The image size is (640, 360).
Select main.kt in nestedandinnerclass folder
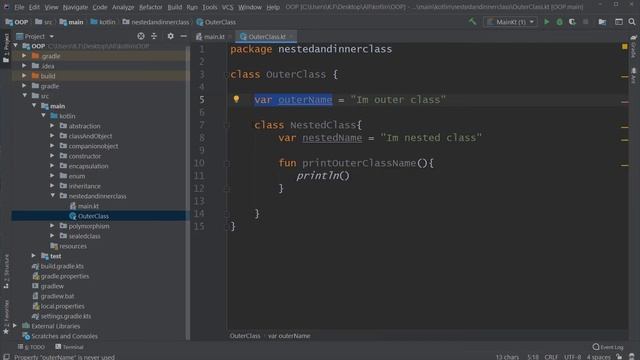click(x=88, y=206)
